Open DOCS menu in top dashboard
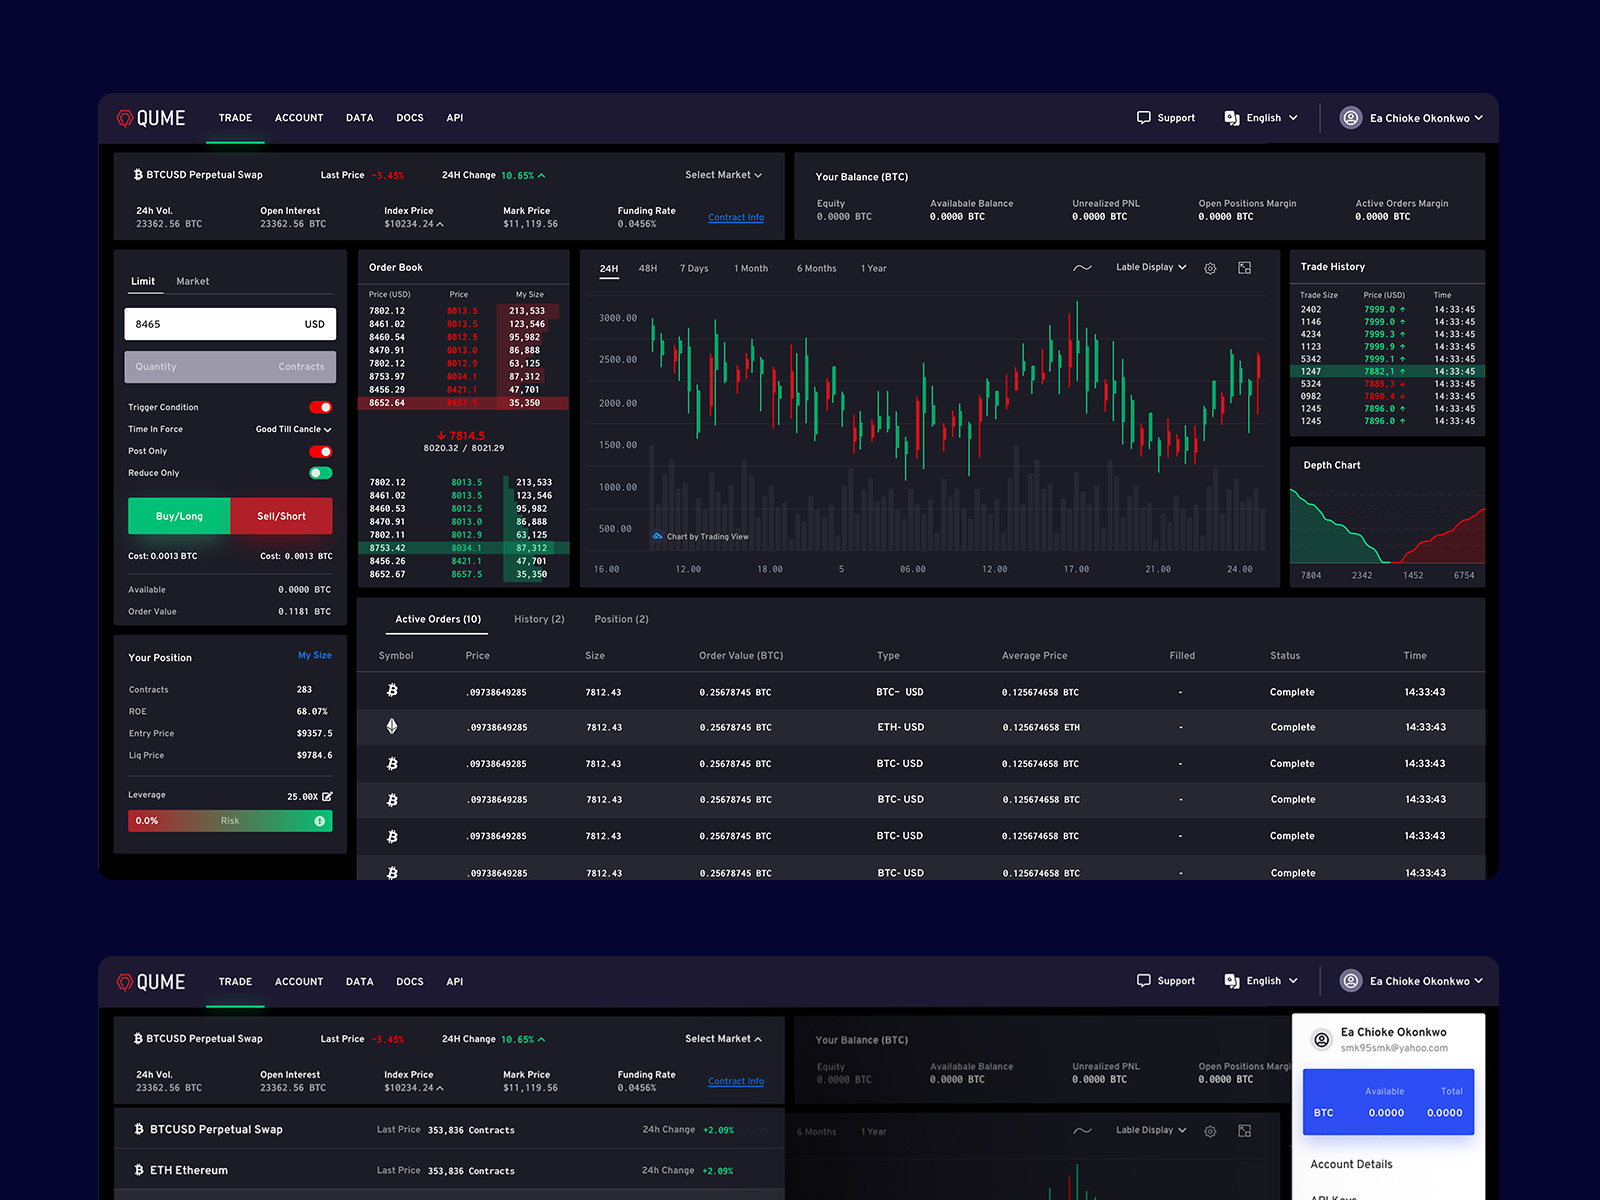This screenshot has width=1600, height=1200. pos(410,118)
